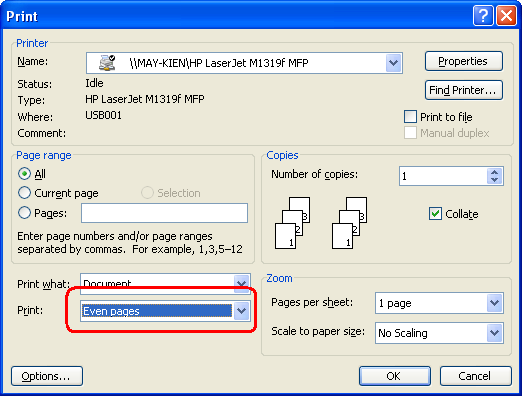Image resolution: width=522 pixels, height=400 pixels.
Task: Click the Properties button
Action: pos(464,61)
